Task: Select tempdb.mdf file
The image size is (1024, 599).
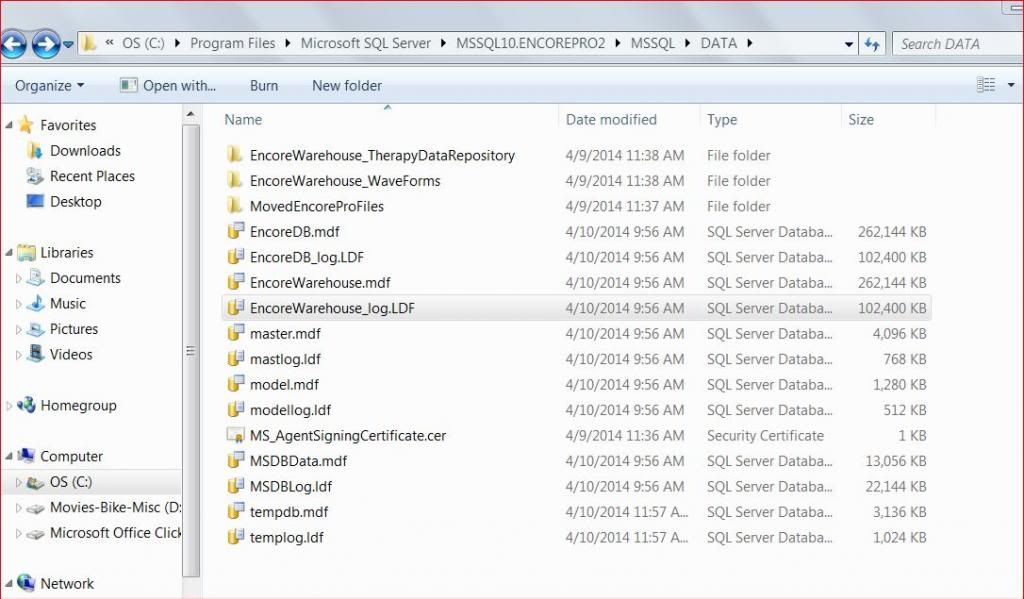Action: pos(288,512)
